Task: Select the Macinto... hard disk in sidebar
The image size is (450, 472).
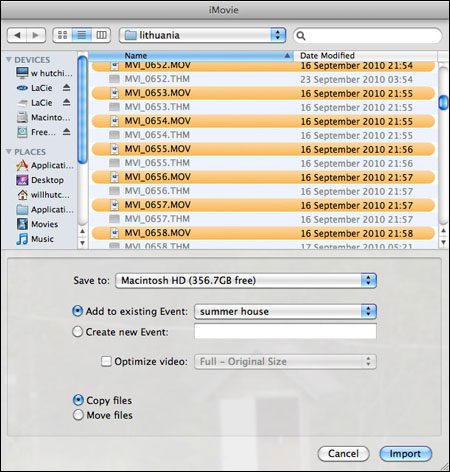Action: tap(44, 117)
